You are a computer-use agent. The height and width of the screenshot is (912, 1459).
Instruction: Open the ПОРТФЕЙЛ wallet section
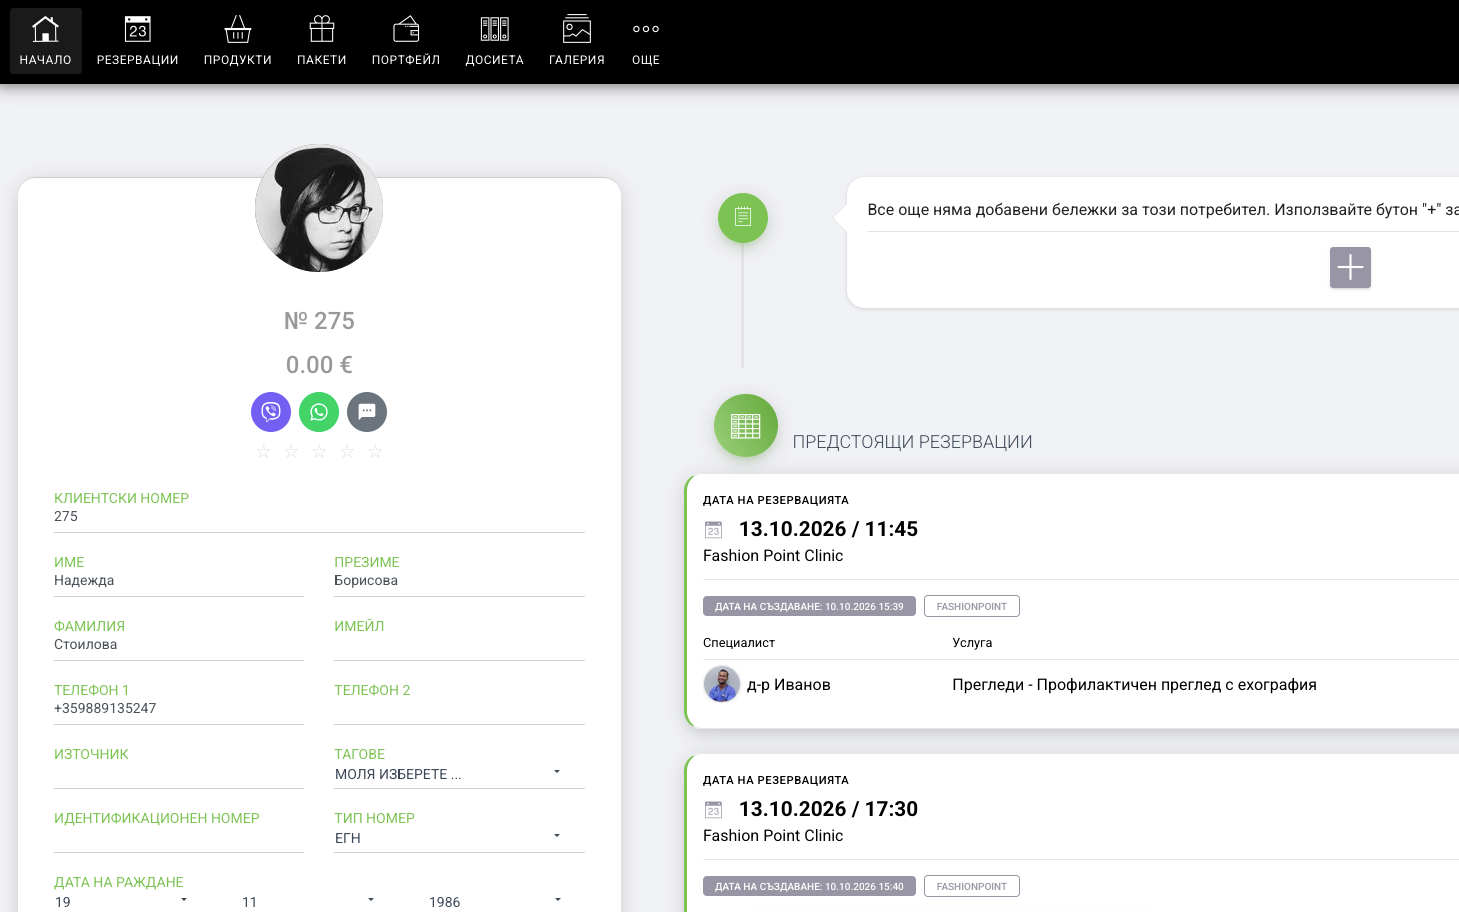pos(406,41)
